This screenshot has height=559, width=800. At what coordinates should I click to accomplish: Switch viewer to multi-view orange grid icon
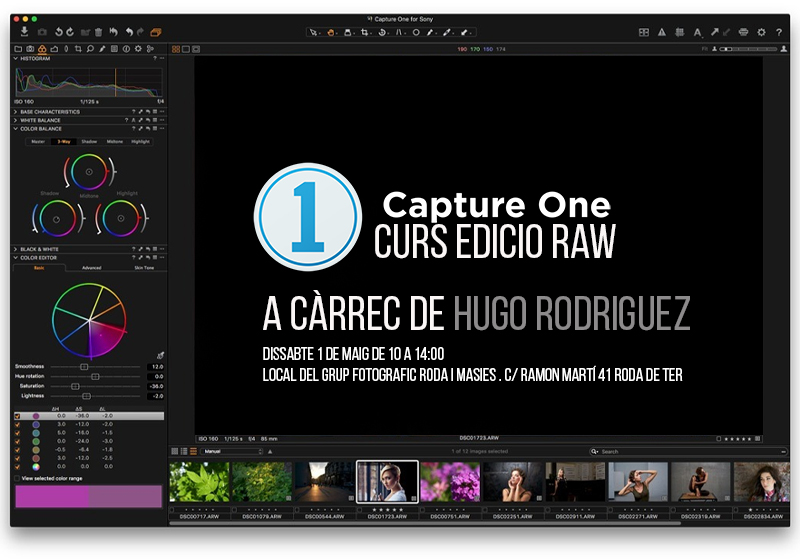coord(176,49)
